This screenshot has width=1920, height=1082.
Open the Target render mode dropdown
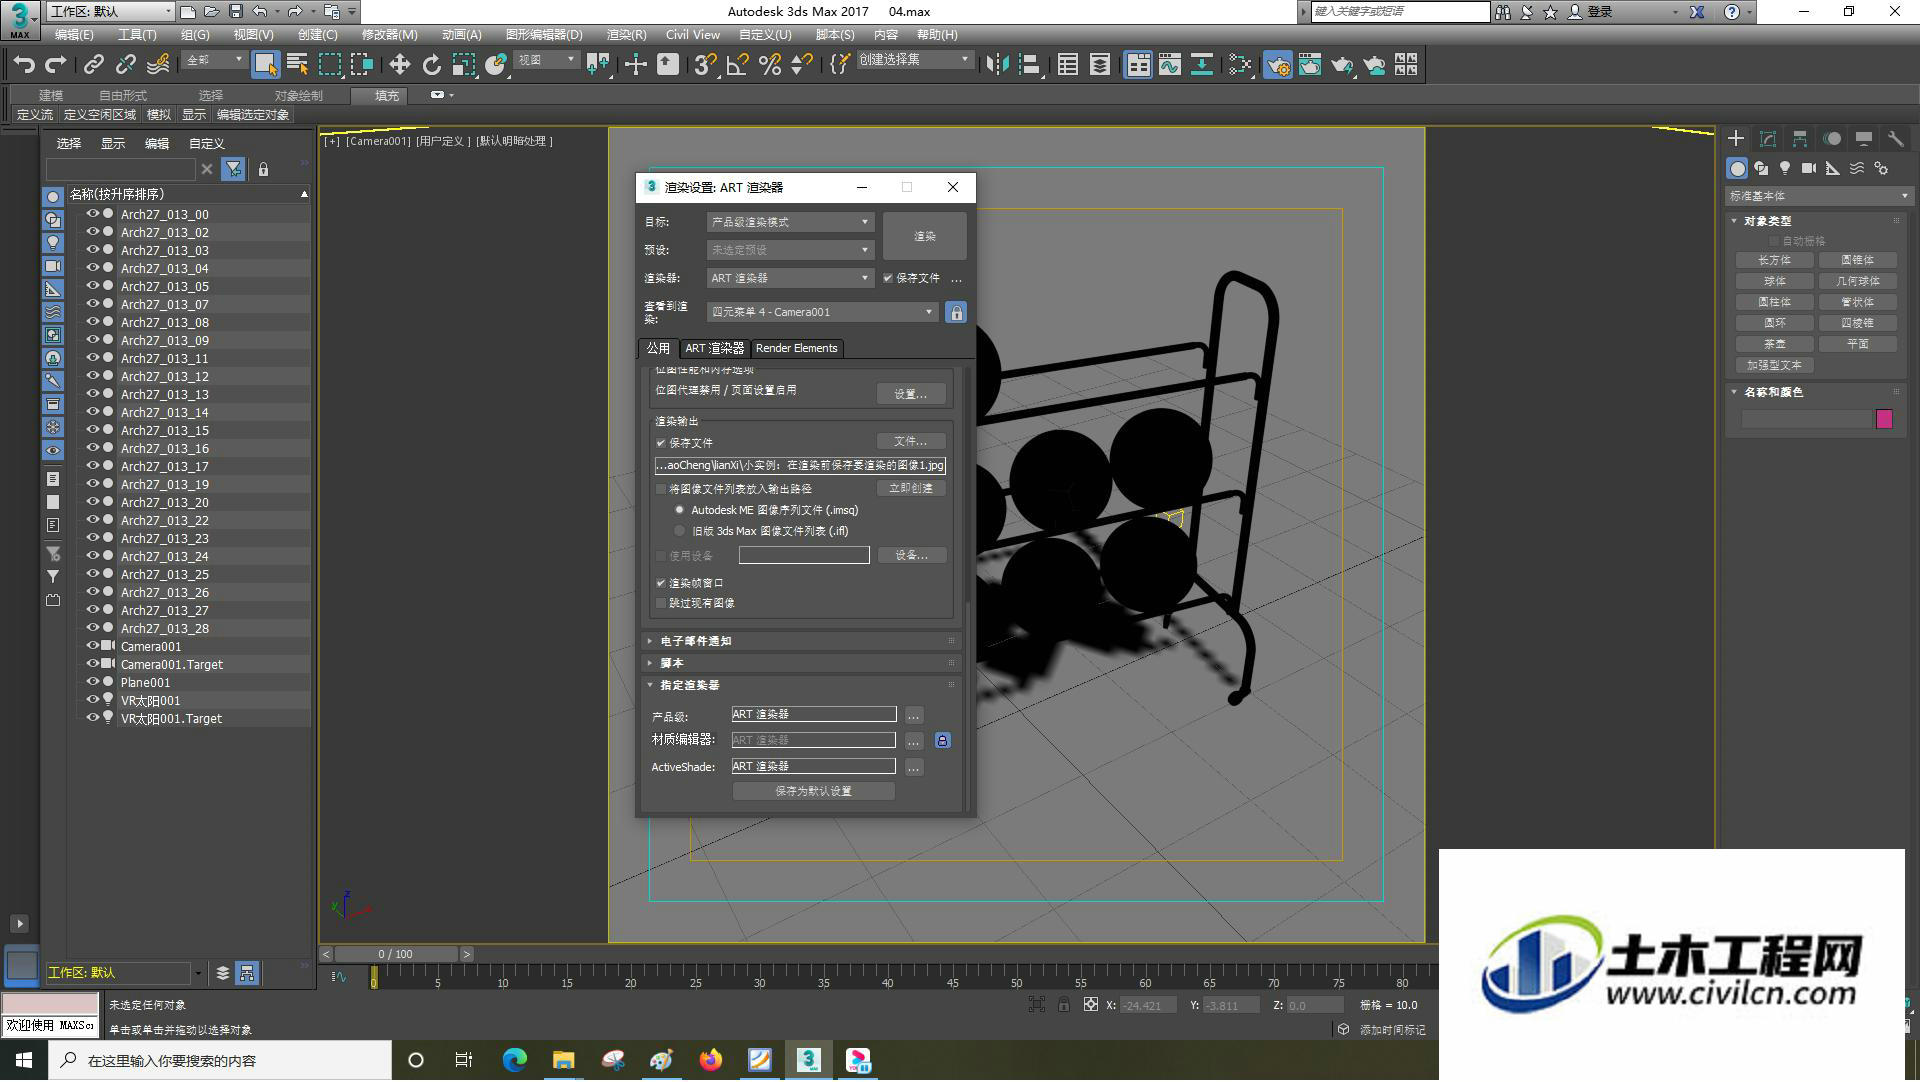click(x=790, y=223)
